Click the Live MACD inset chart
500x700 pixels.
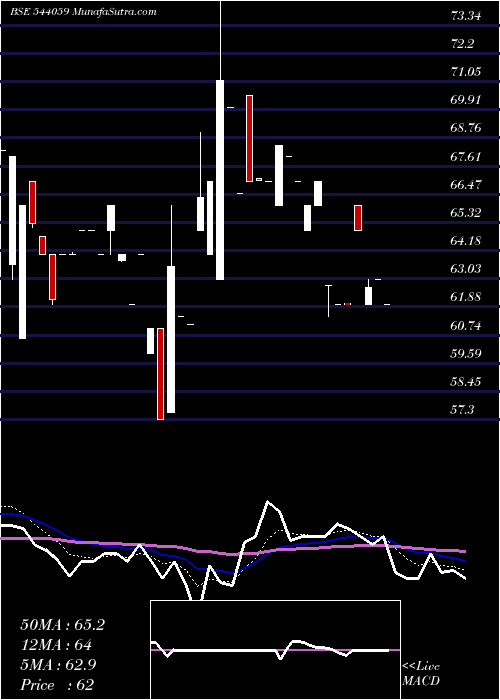point(275,650)
